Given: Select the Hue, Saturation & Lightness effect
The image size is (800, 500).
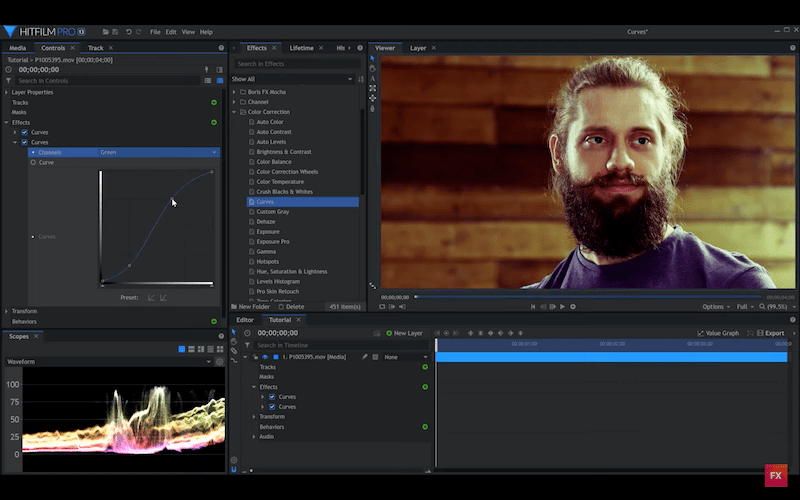Looking at the screenshot, I should [292, 271].
